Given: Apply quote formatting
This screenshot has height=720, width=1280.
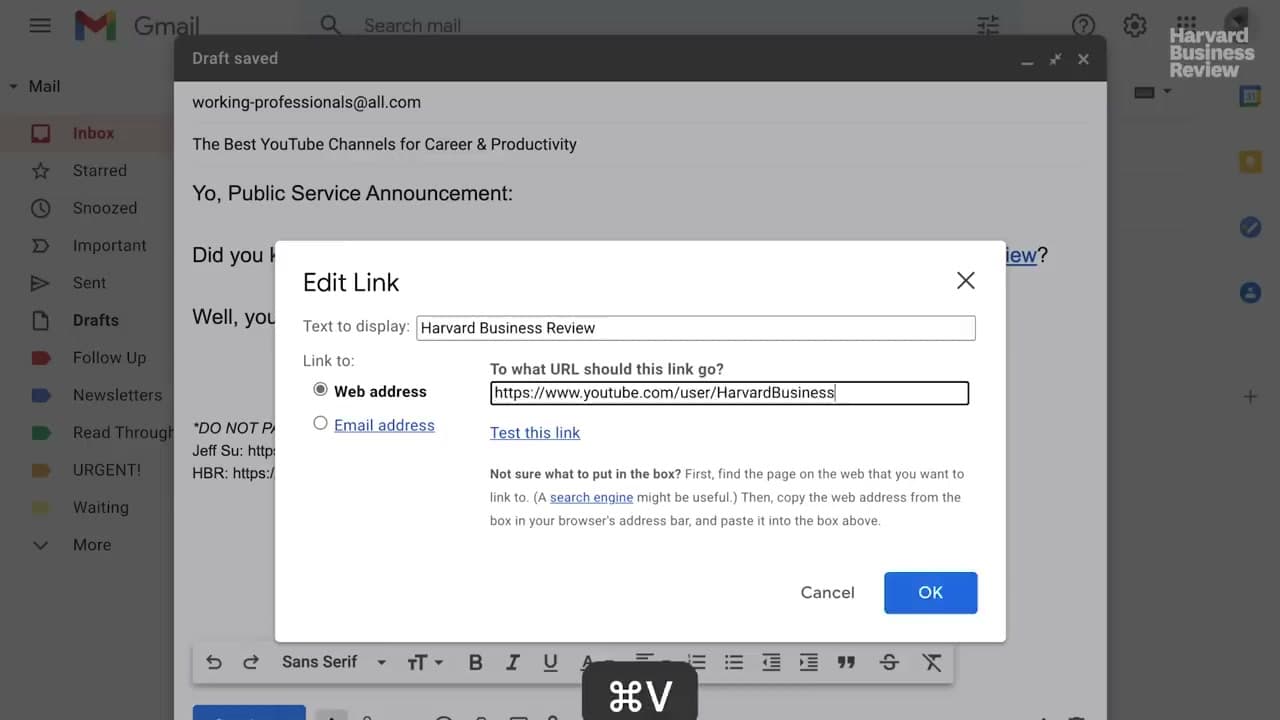Looking at the screenshot, I should pyautogui.click(x=846, y=662).
